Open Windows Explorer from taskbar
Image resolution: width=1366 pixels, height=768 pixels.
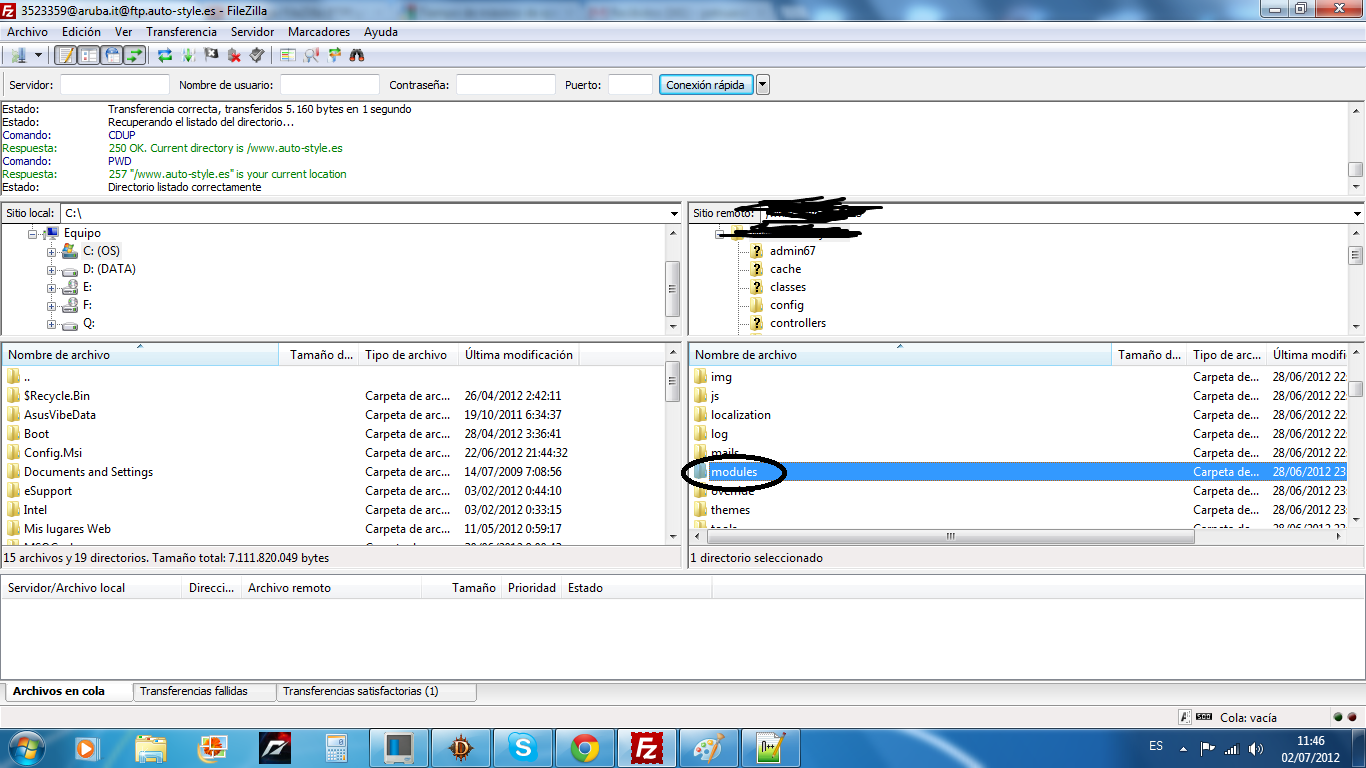151,747
